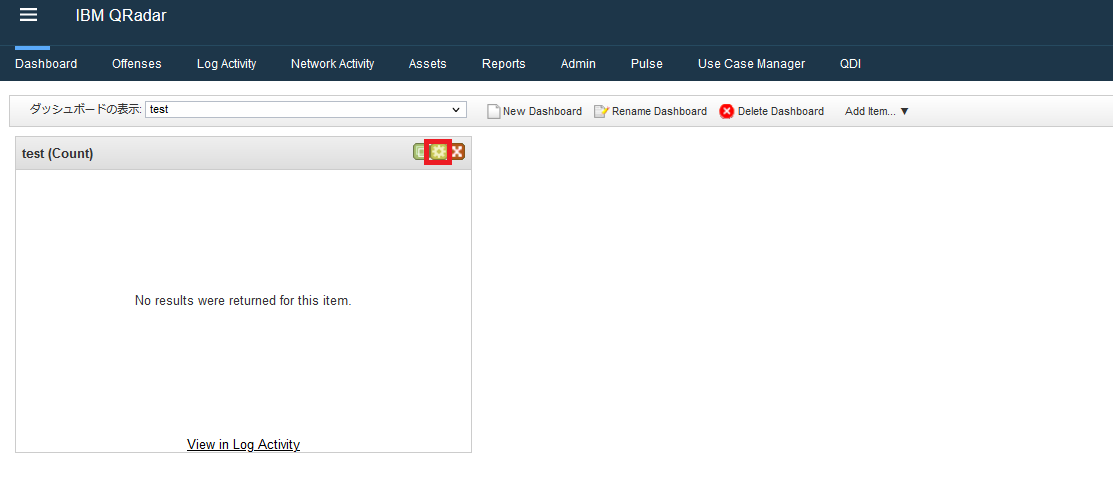The image size is (1113, 504).
Task: Switch to the Dashboard tab
Action: pos(46,64)
